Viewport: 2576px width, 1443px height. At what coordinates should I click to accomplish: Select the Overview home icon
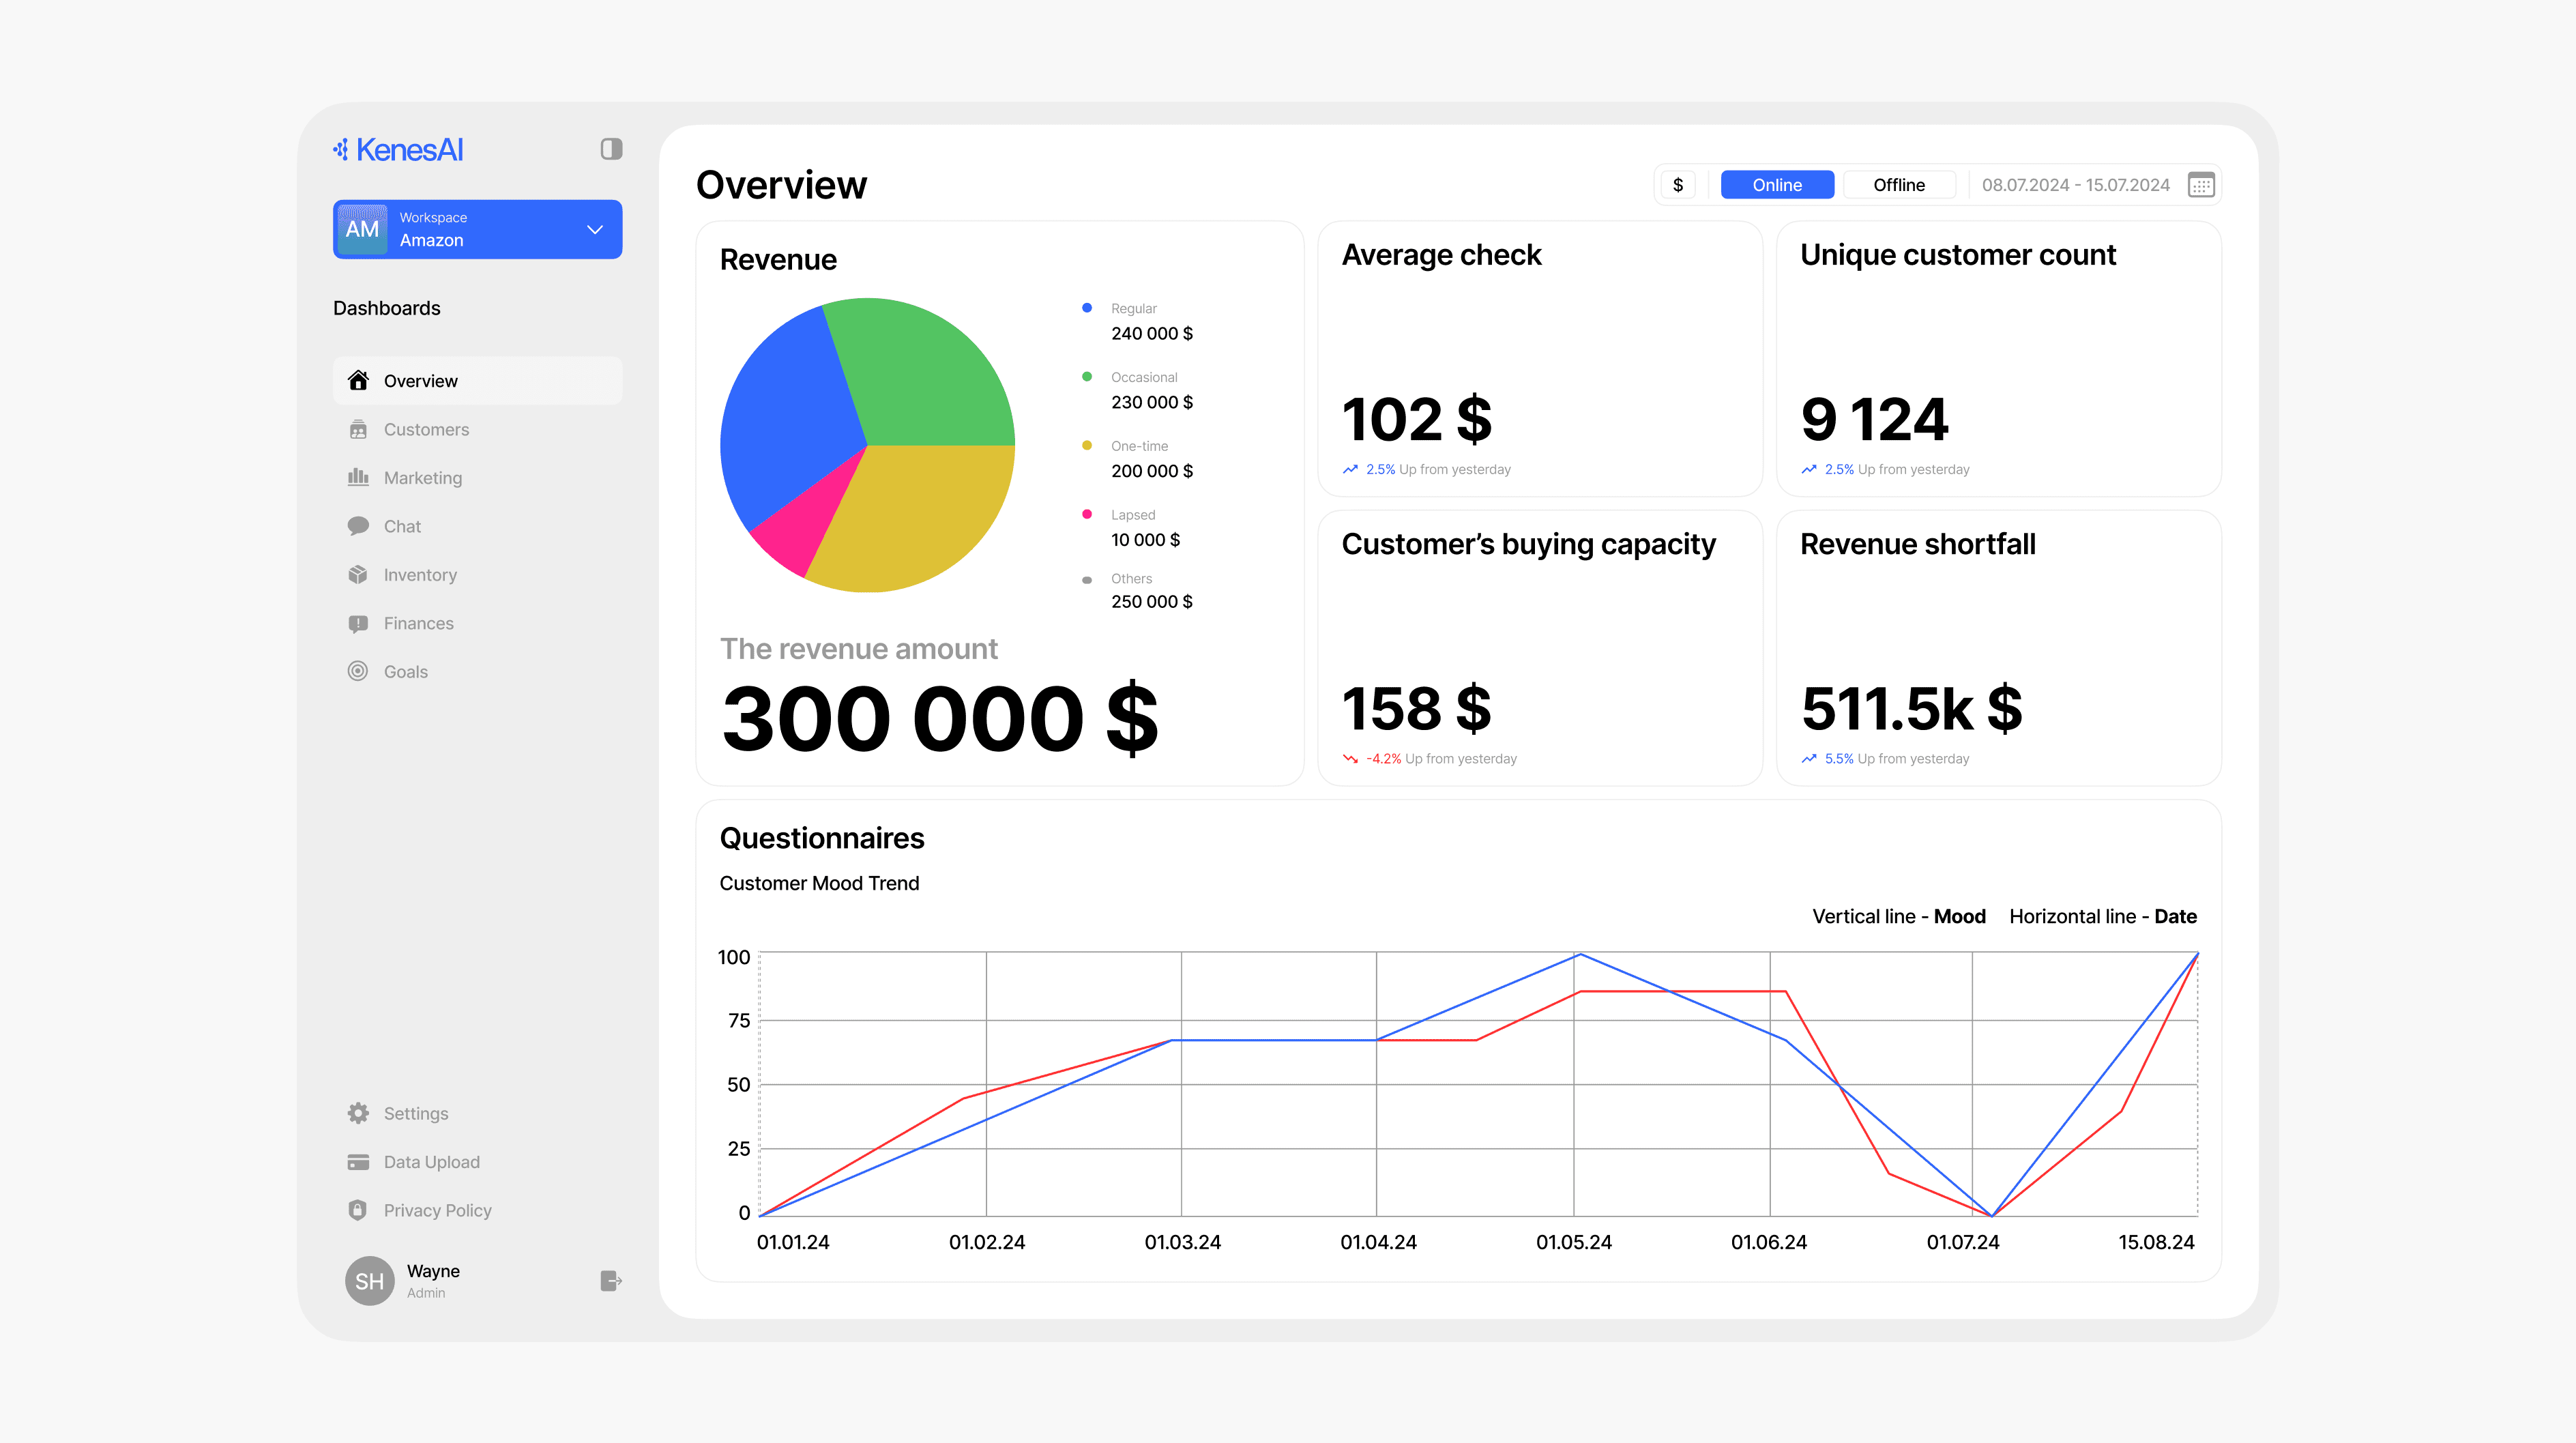[x=358, y=380]
